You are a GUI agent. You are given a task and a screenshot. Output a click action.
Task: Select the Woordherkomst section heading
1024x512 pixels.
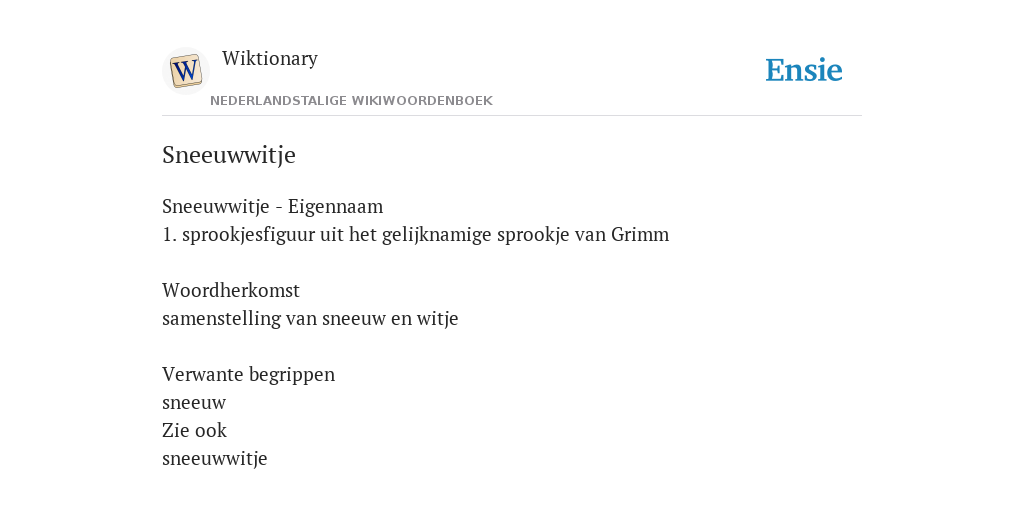(231, 290)
